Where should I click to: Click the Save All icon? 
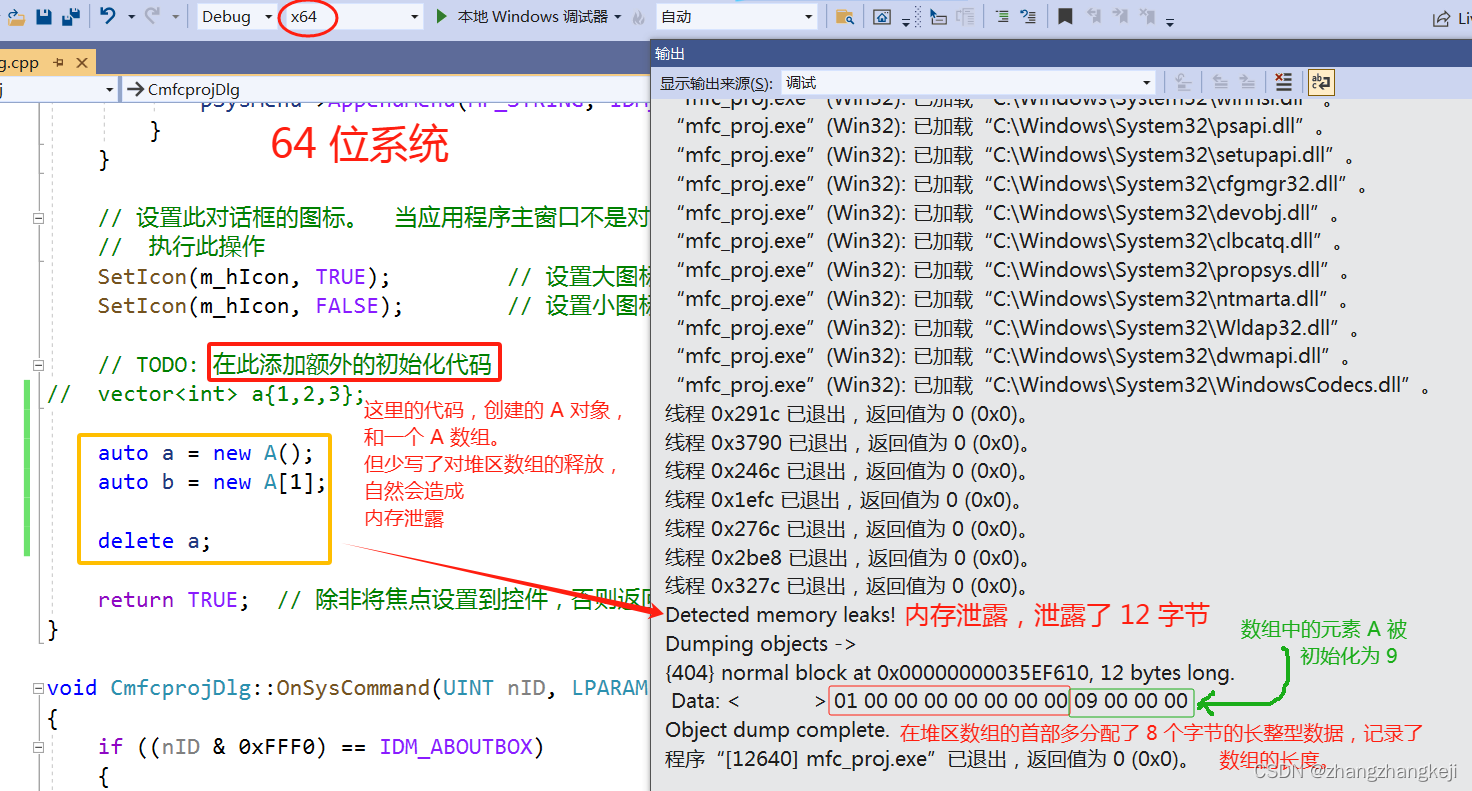click(71, 17)
